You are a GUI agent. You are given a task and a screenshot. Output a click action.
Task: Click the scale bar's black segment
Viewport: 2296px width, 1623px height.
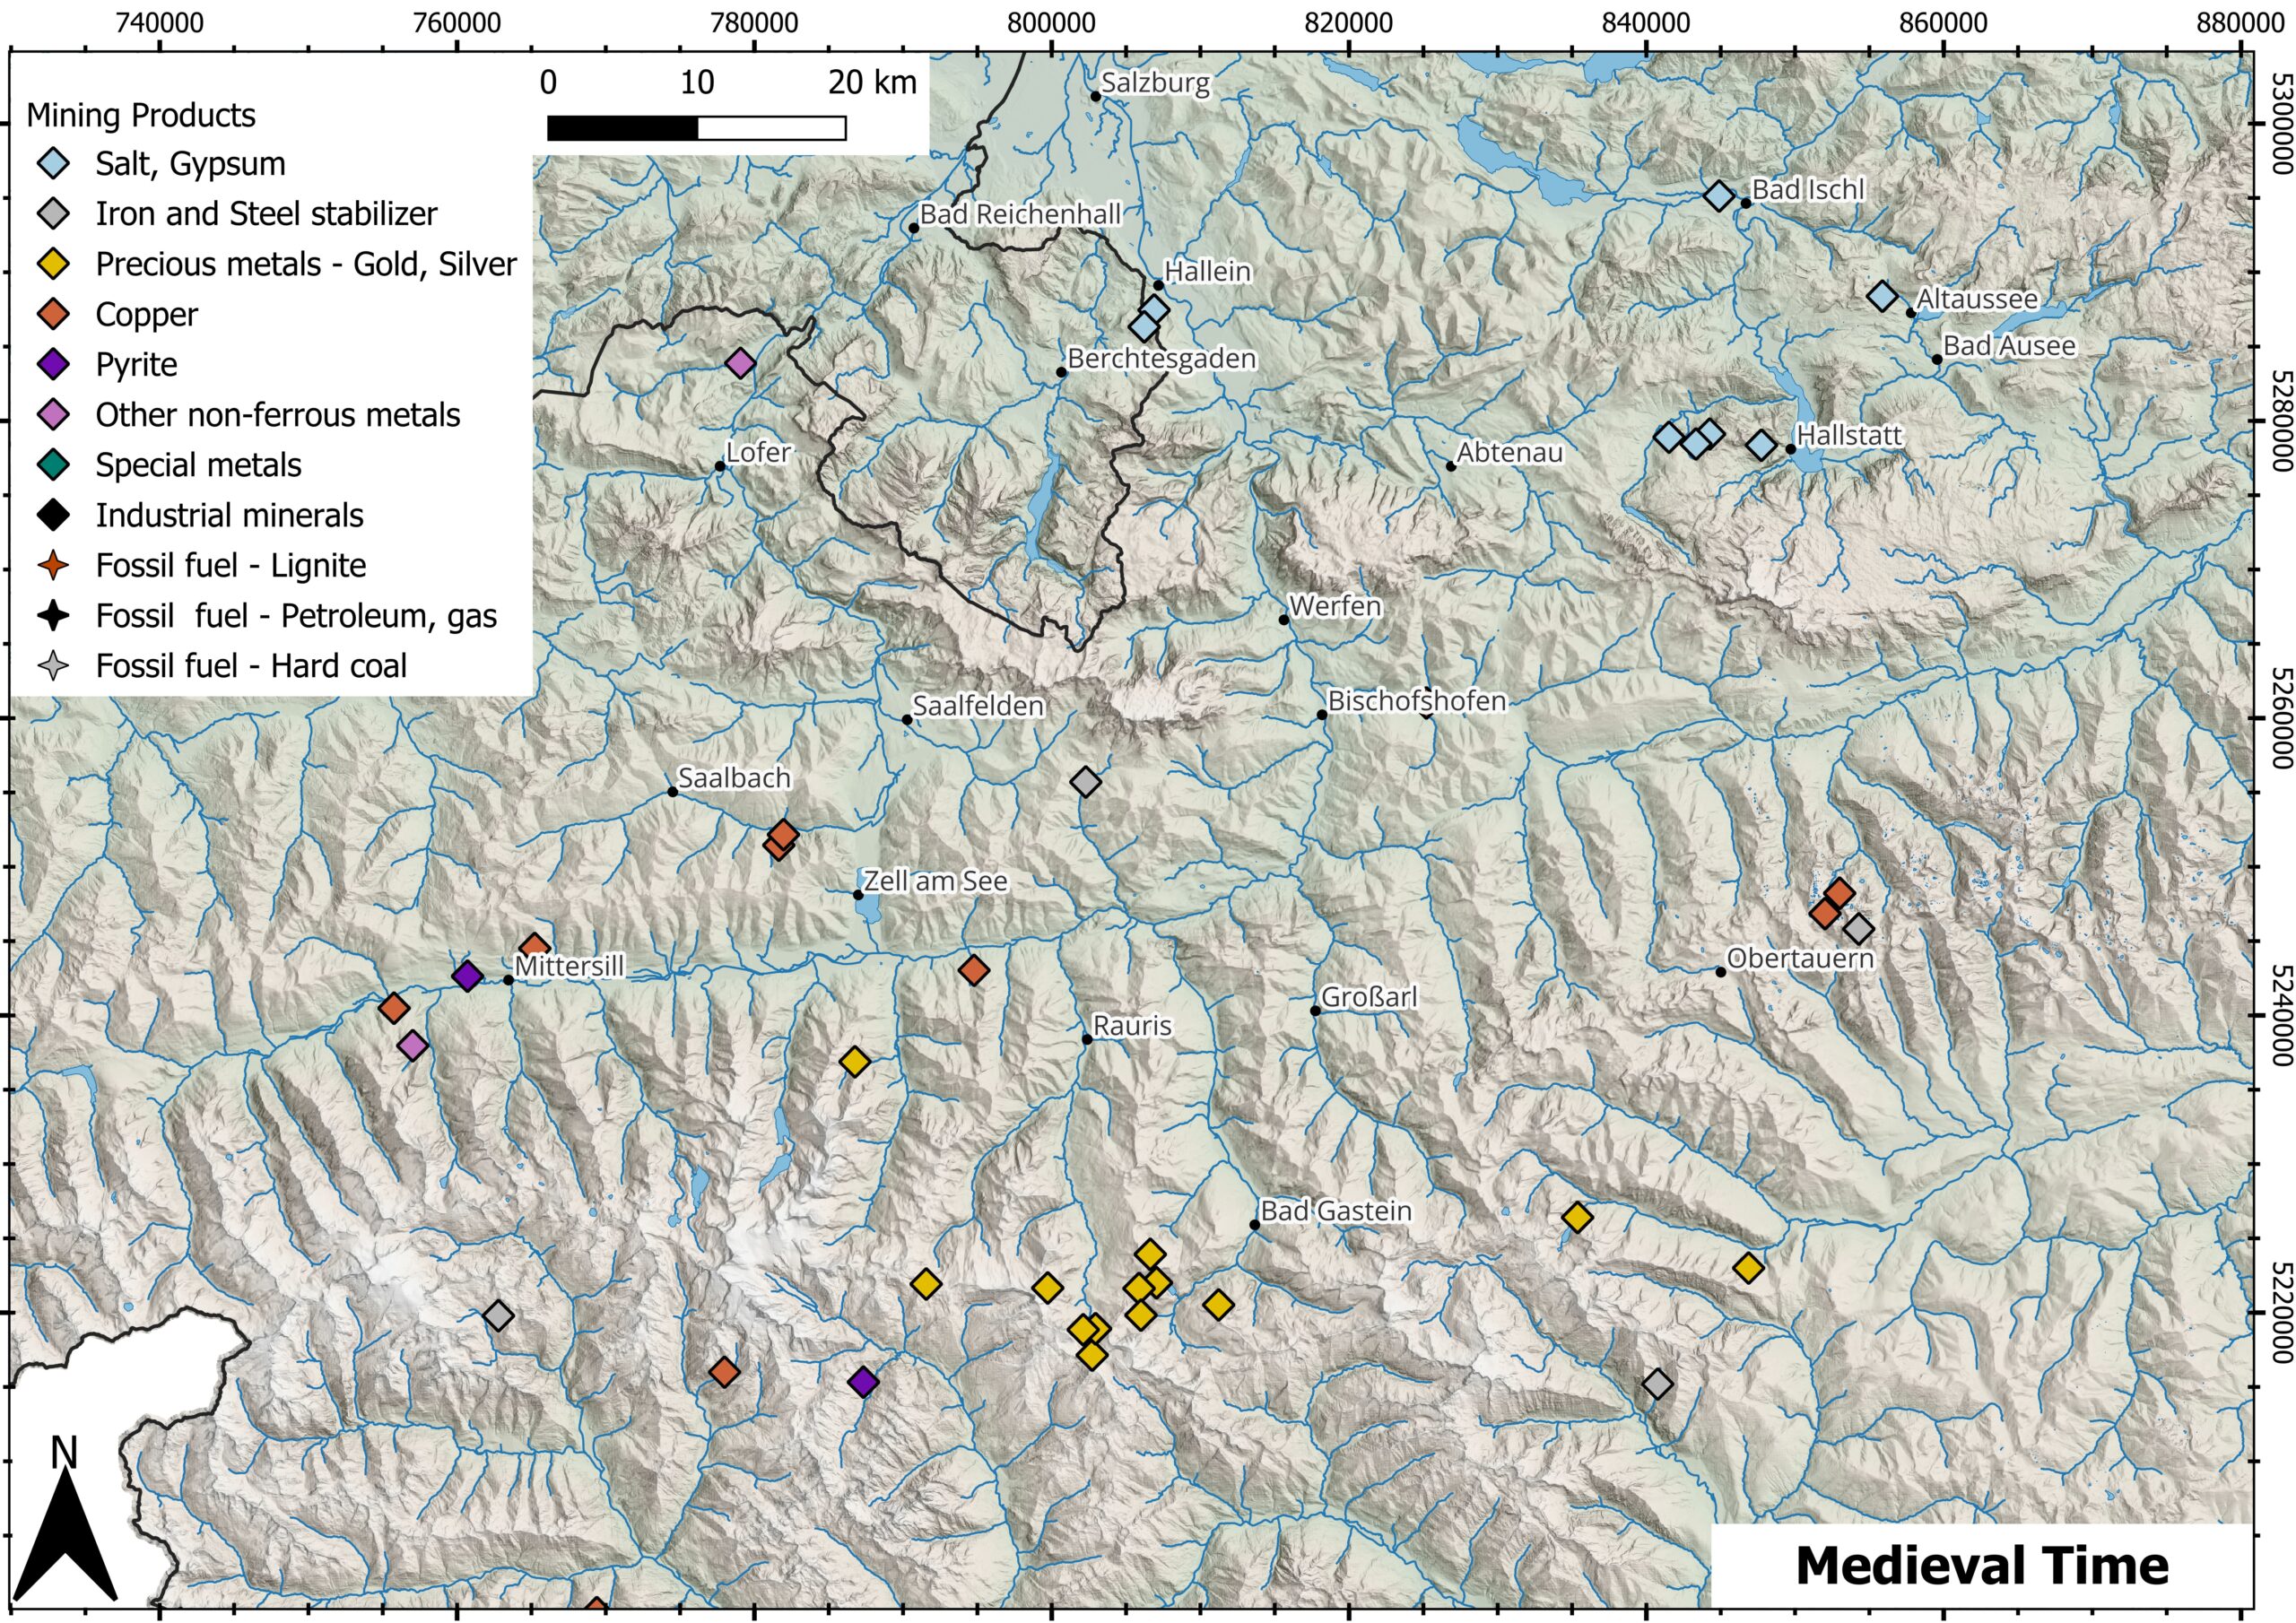pyautogui.click(x=622, y=128)
